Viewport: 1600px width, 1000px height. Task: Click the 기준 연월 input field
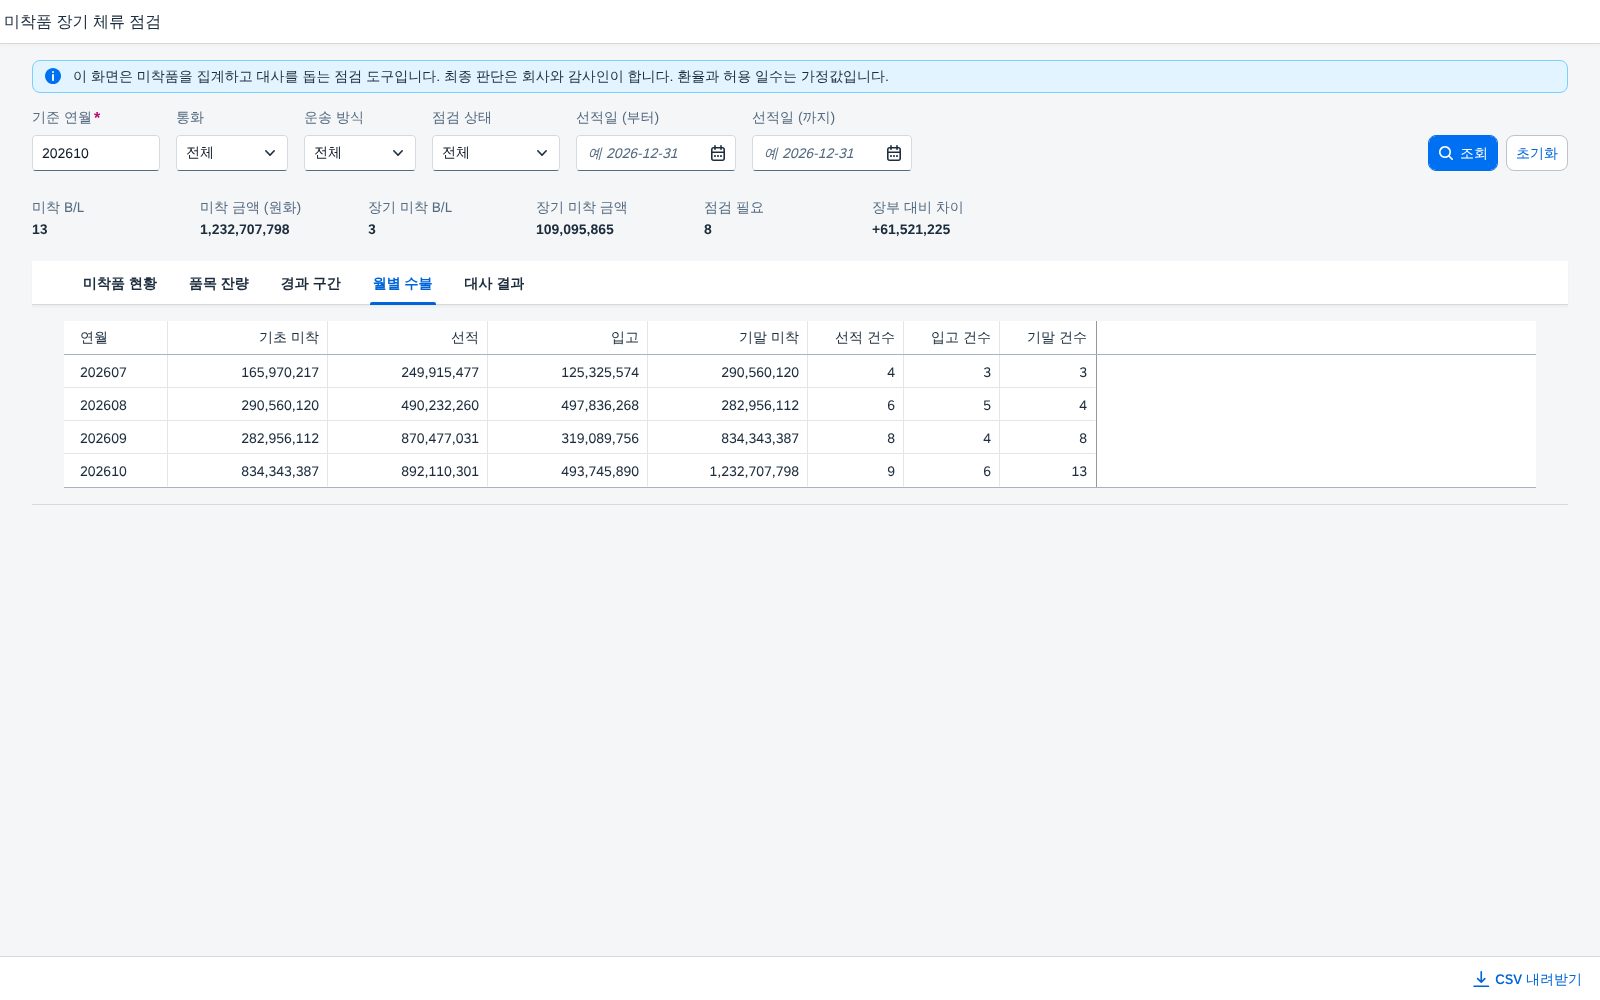click(96, 153)
